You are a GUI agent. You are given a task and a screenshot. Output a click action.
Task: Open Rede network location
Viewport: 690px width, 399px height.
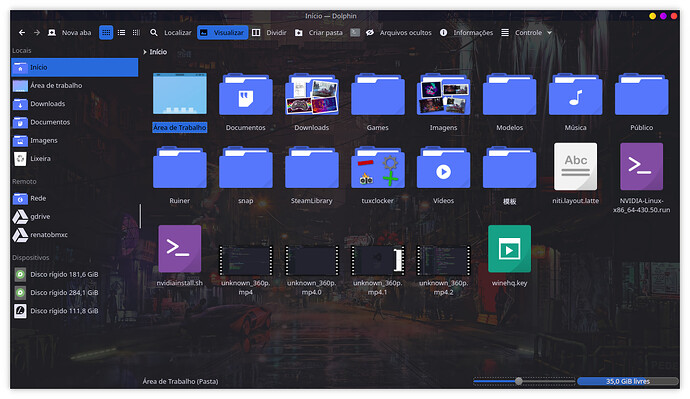pyautogui.click(x=74, y=198)
